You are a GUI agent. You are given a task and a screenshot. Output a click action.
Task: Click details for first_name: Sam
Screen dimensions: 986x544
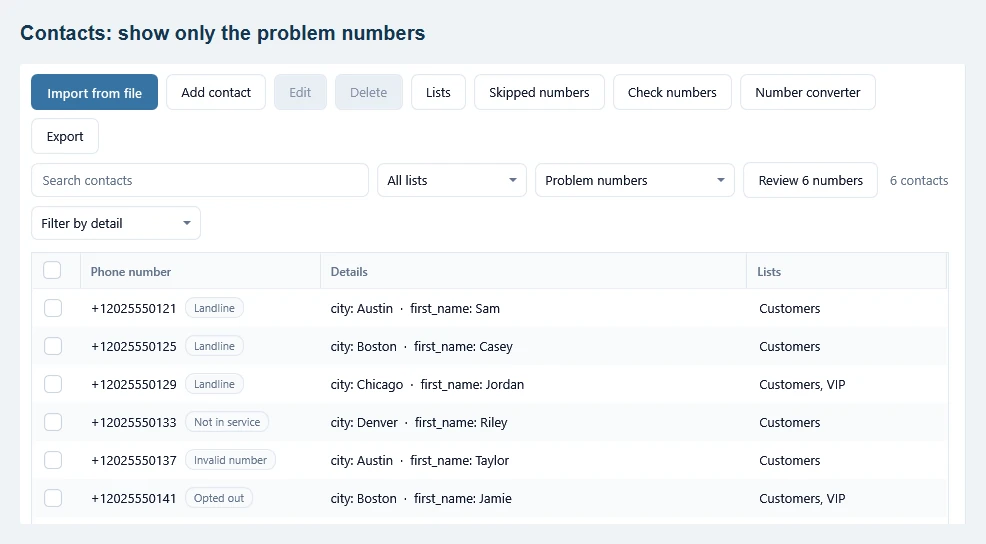click(x=415, y=308)
